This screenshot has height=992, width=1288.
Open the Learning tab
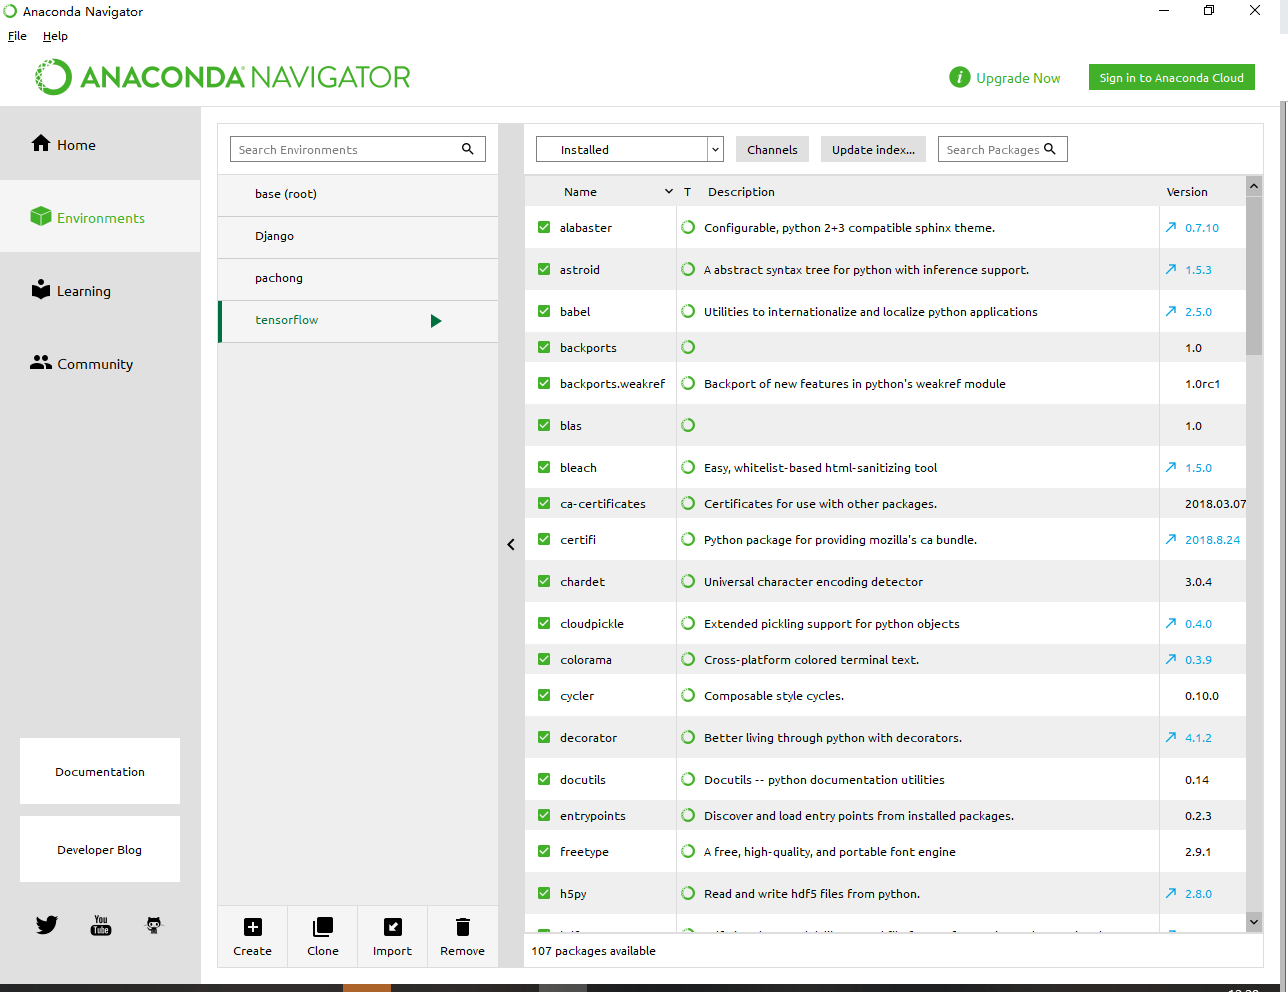tap(100, 290)
